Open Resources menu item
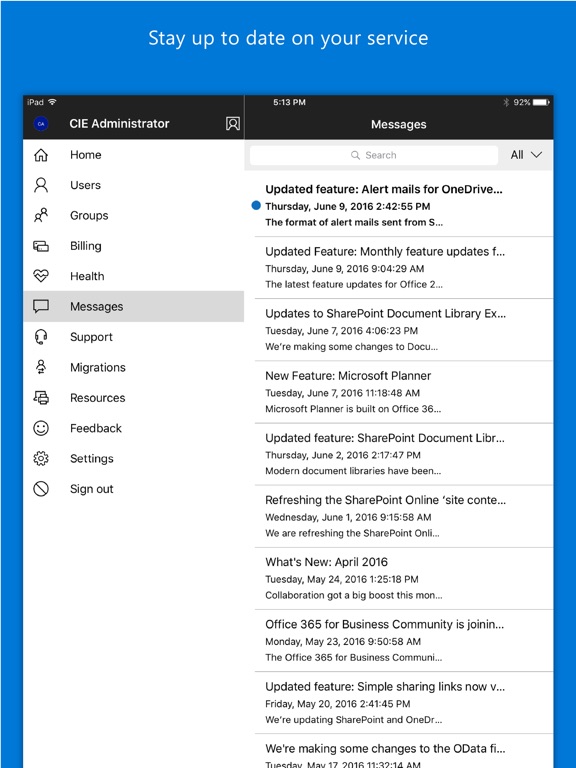This screenshot has height=768, width=576. [133, 398]
